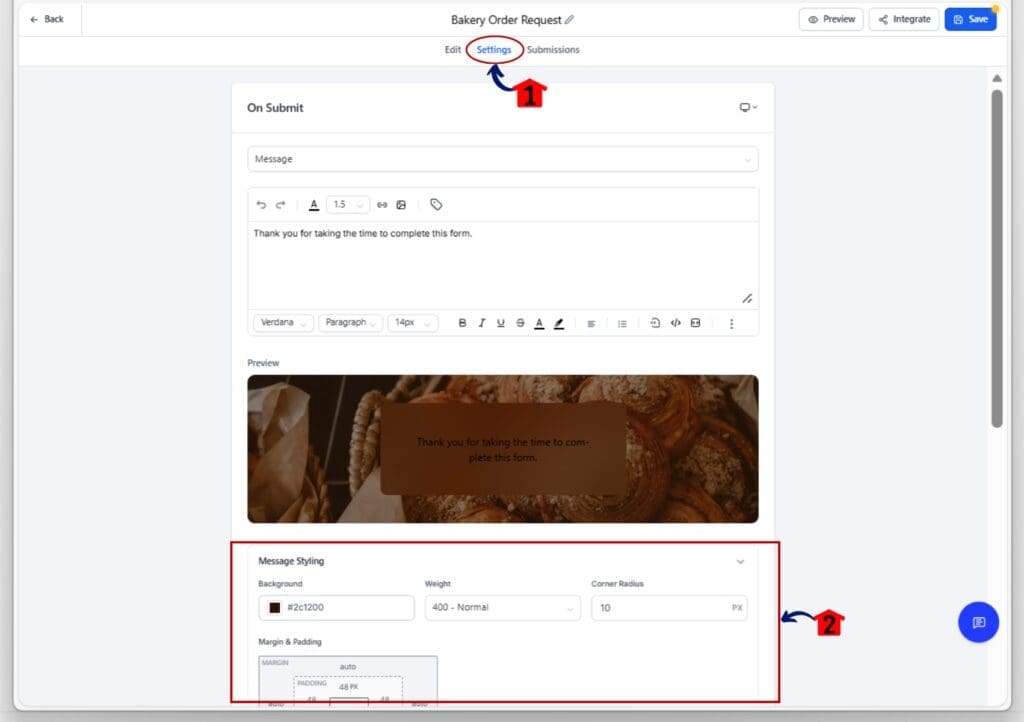1024x722 pixels.
Task: Toggle bold formatting in the editor
Action: pyautogui.click(x=462, y=322)
